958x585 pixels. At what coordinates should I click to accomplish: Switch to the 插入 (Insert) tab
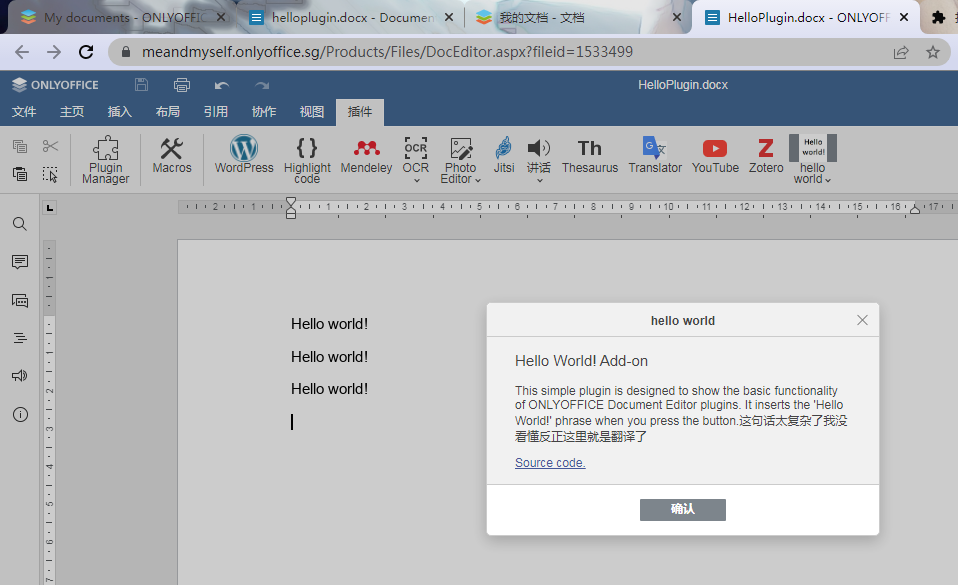tap(120, 112)
